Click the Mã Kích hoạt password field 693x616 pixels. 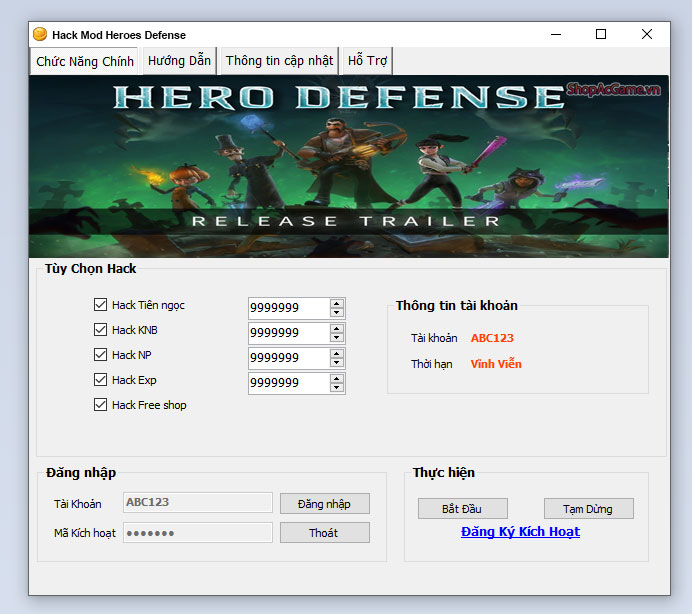(x=198, y=532)
